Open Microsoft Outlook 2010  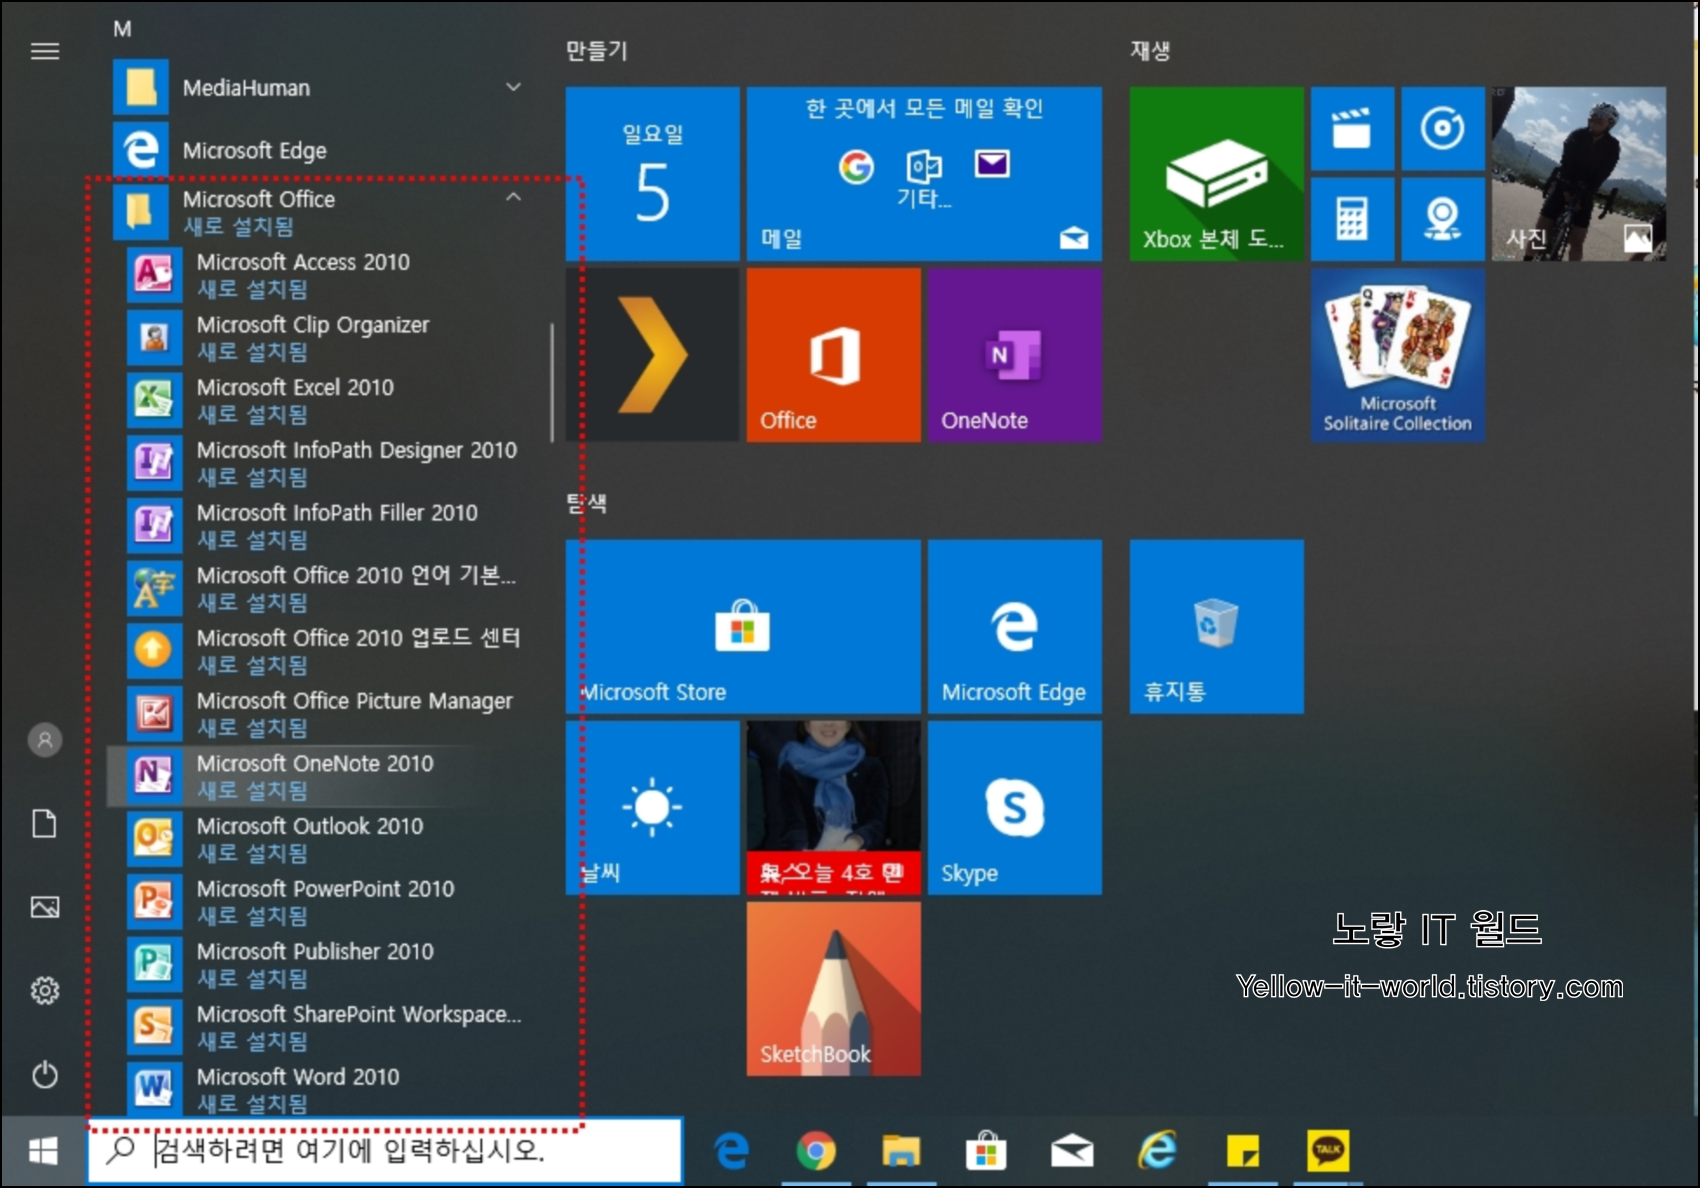pyautogui.click(x=320, y=839)
